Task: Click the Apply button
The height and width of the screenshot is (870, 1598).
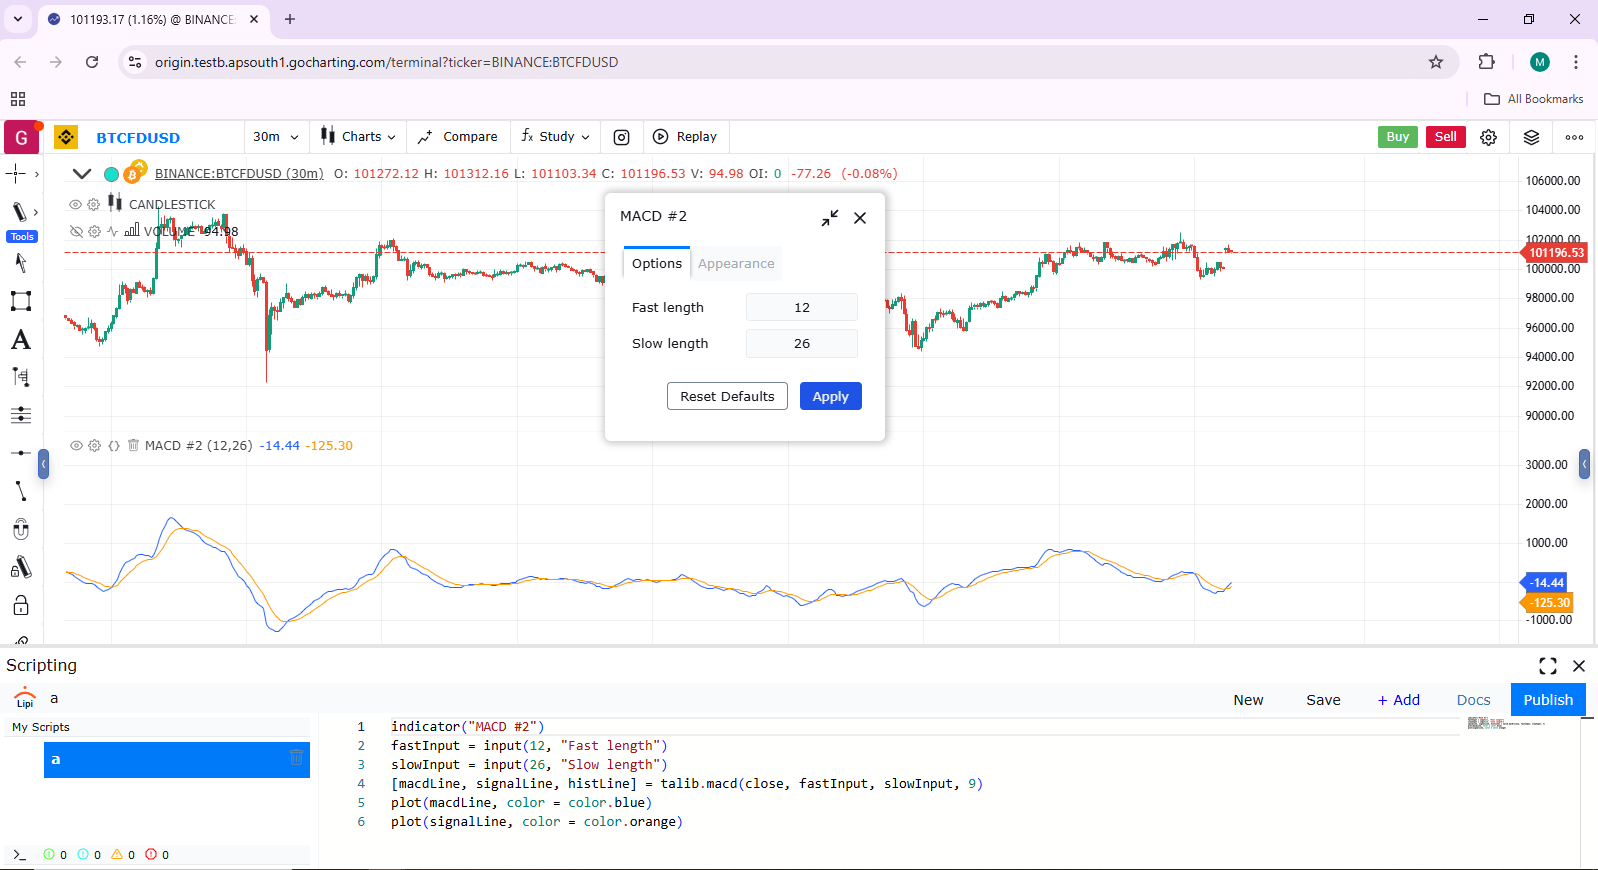Action: [830, 397]
